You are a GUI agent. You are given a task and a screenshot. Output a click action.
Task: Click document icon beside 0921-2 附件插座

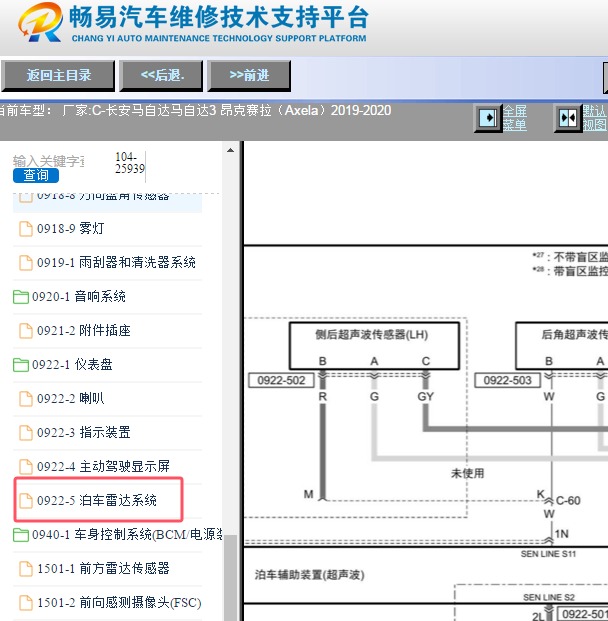pos(26,331)
